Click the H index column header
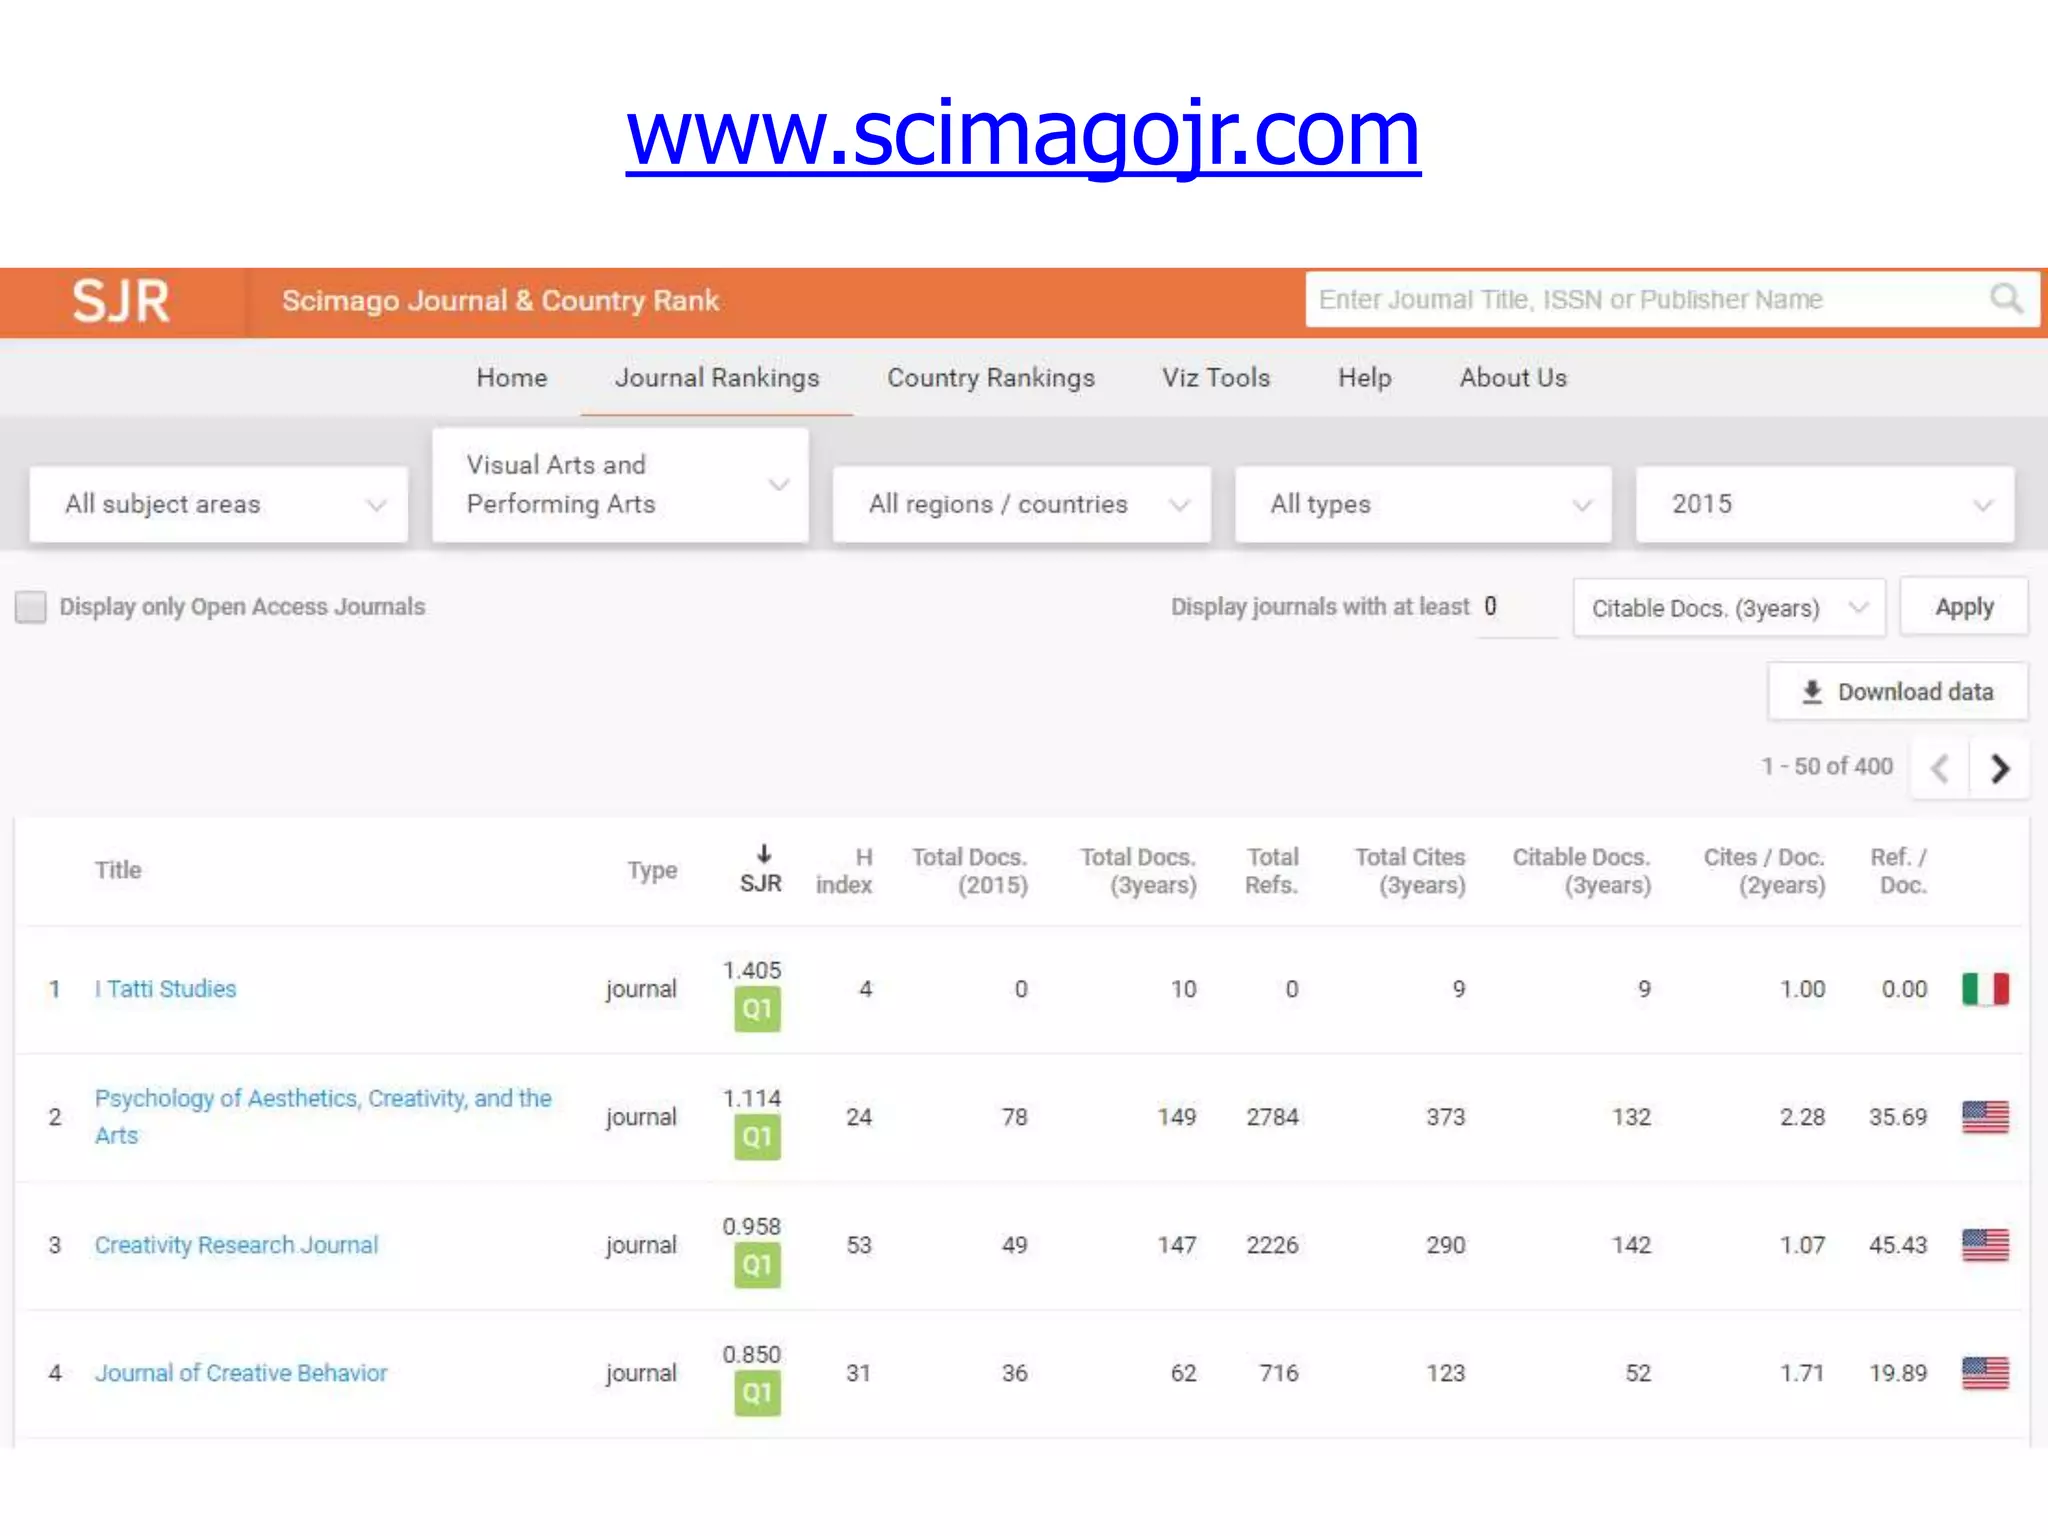This screenshot has height=1536, width=2048. (x=844, y=870)
